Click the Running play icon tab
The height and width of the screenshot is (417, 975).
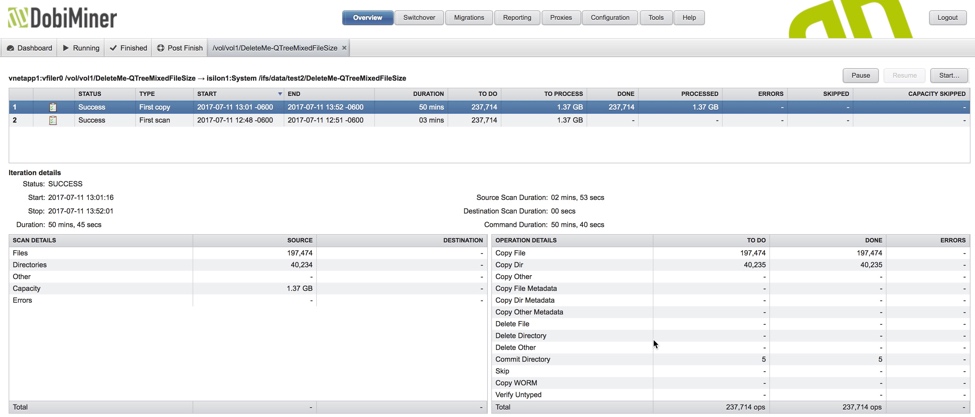pos(81,48)
